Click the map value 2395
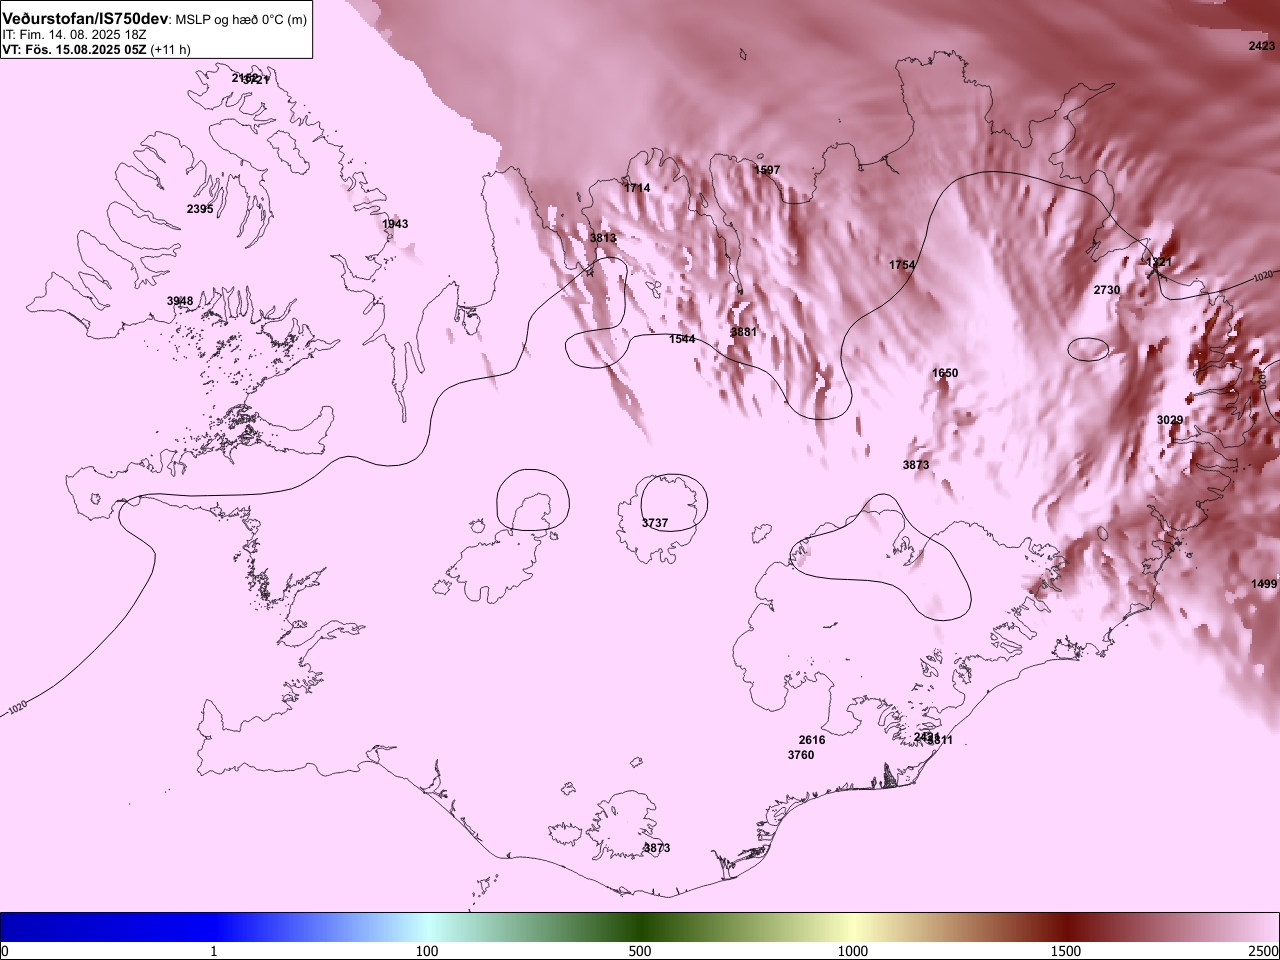1280x960 pixels. point(200,209)
